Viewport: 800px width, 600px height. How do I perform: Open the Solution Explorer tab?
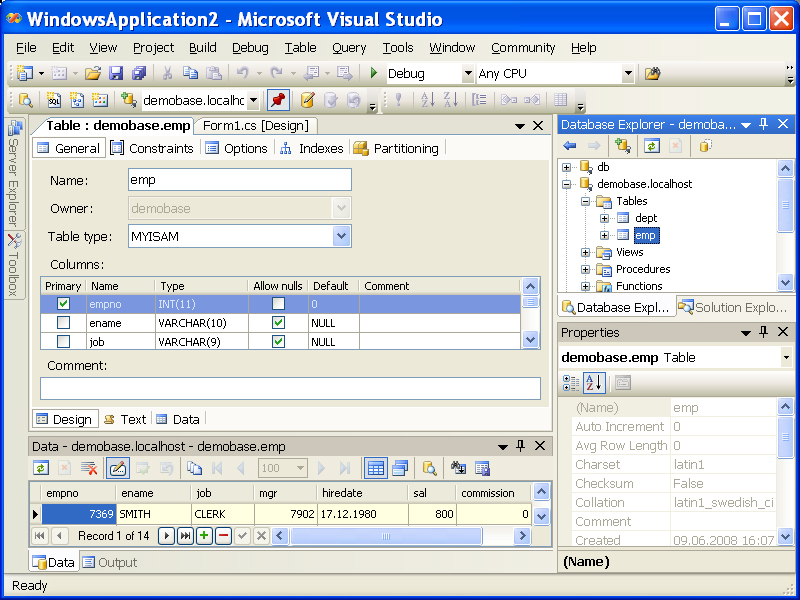click(x=735, y=307)
